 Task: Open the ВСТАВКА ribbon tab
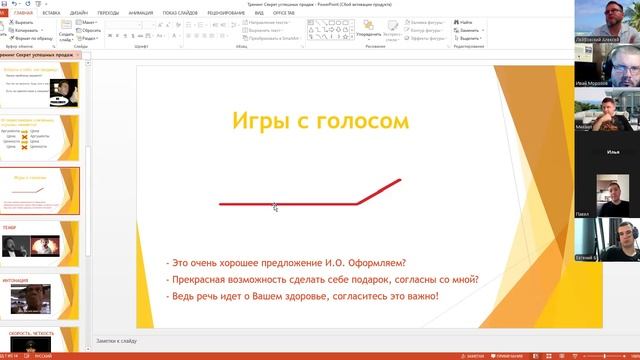51,13
